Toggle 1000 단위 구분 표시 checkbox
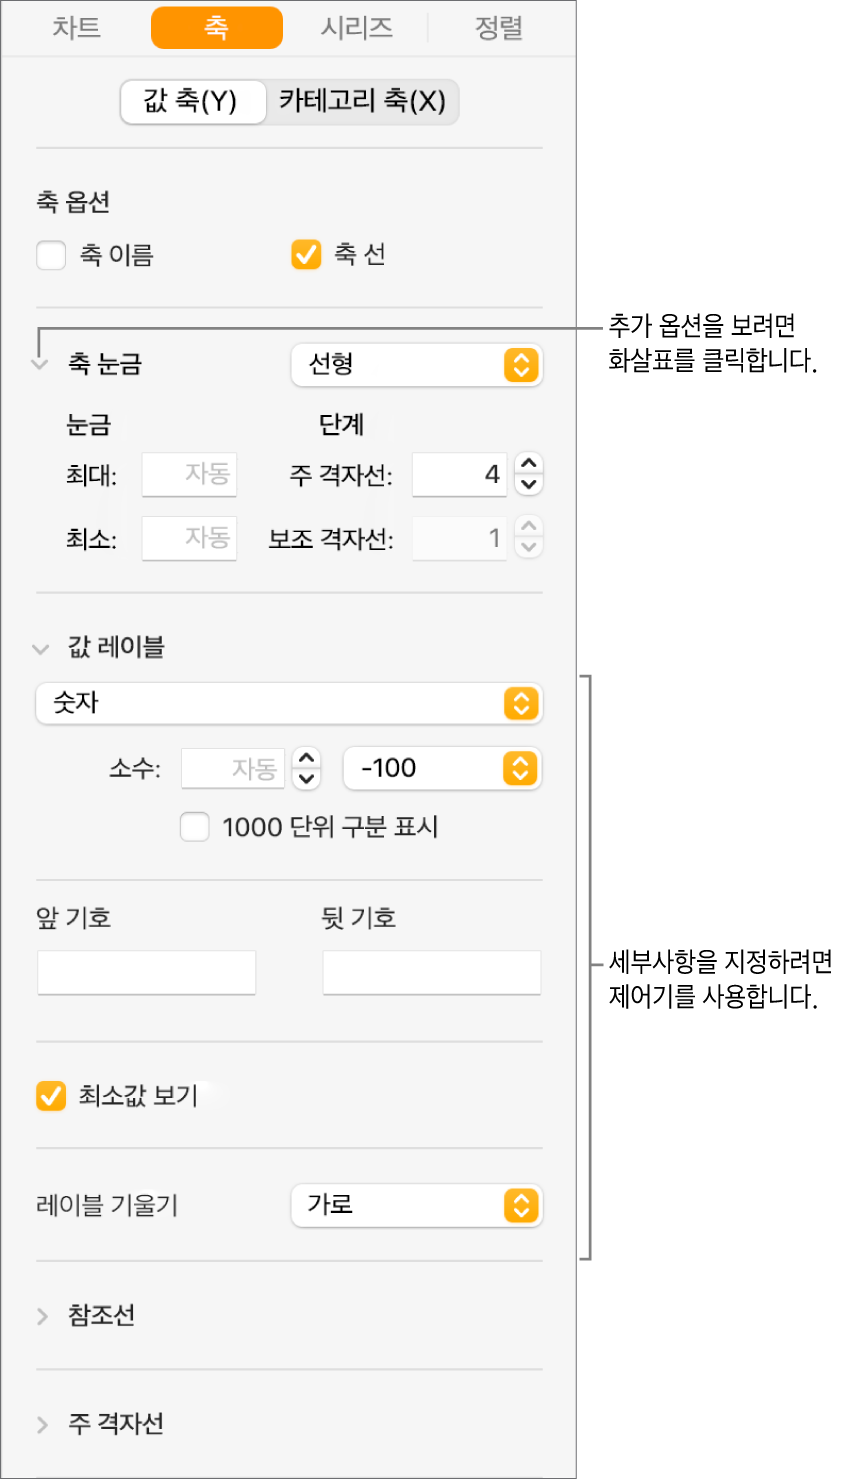 (x=195, y=827)
